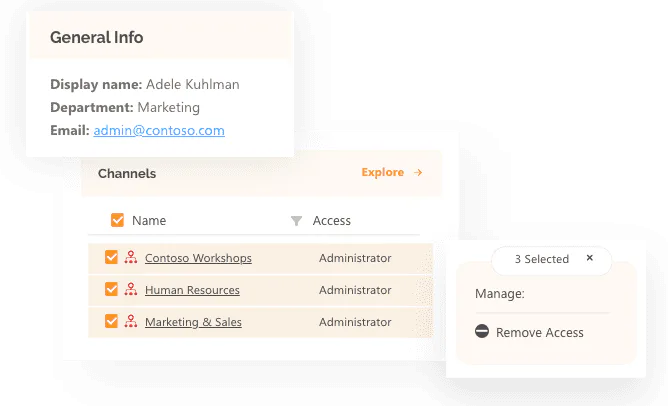Open the Contoso Workshops channel link

(198, 258)
